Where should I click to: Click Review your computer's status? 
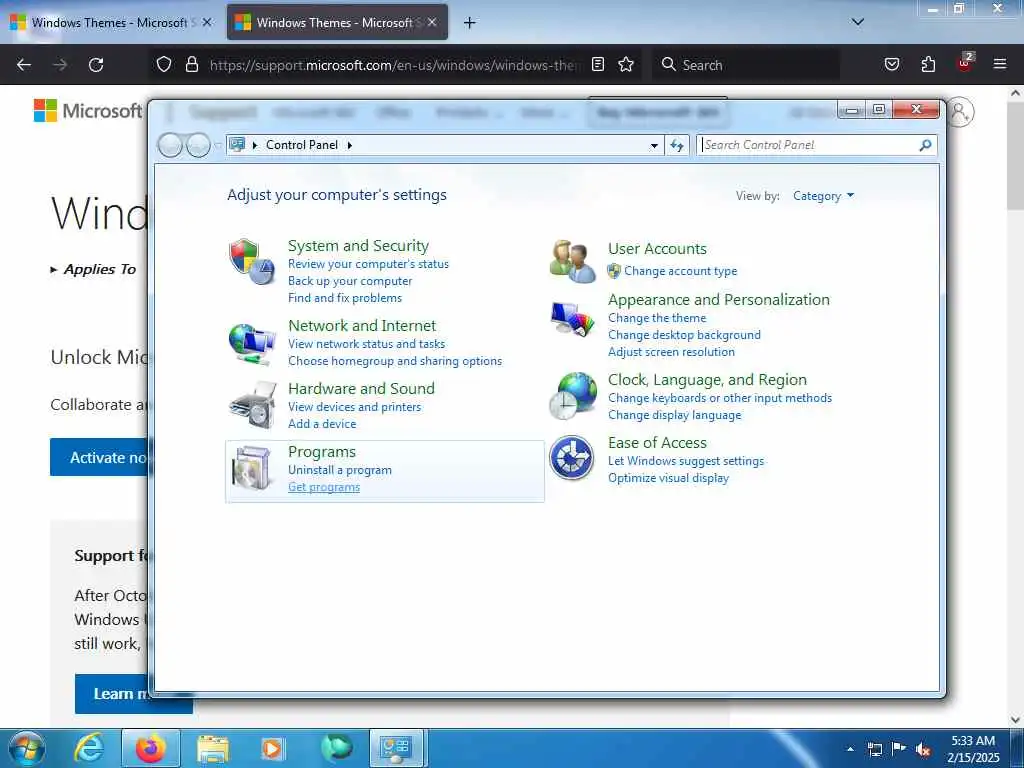tap(368, 264)
